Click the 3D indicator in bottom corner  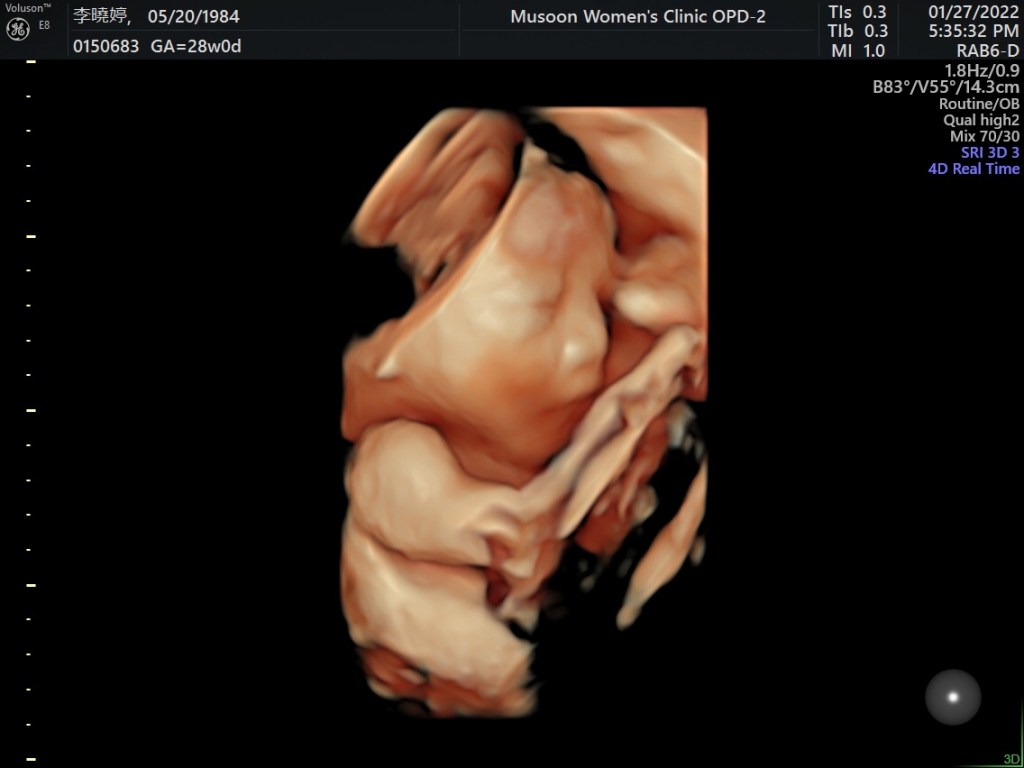(1011, 759)
